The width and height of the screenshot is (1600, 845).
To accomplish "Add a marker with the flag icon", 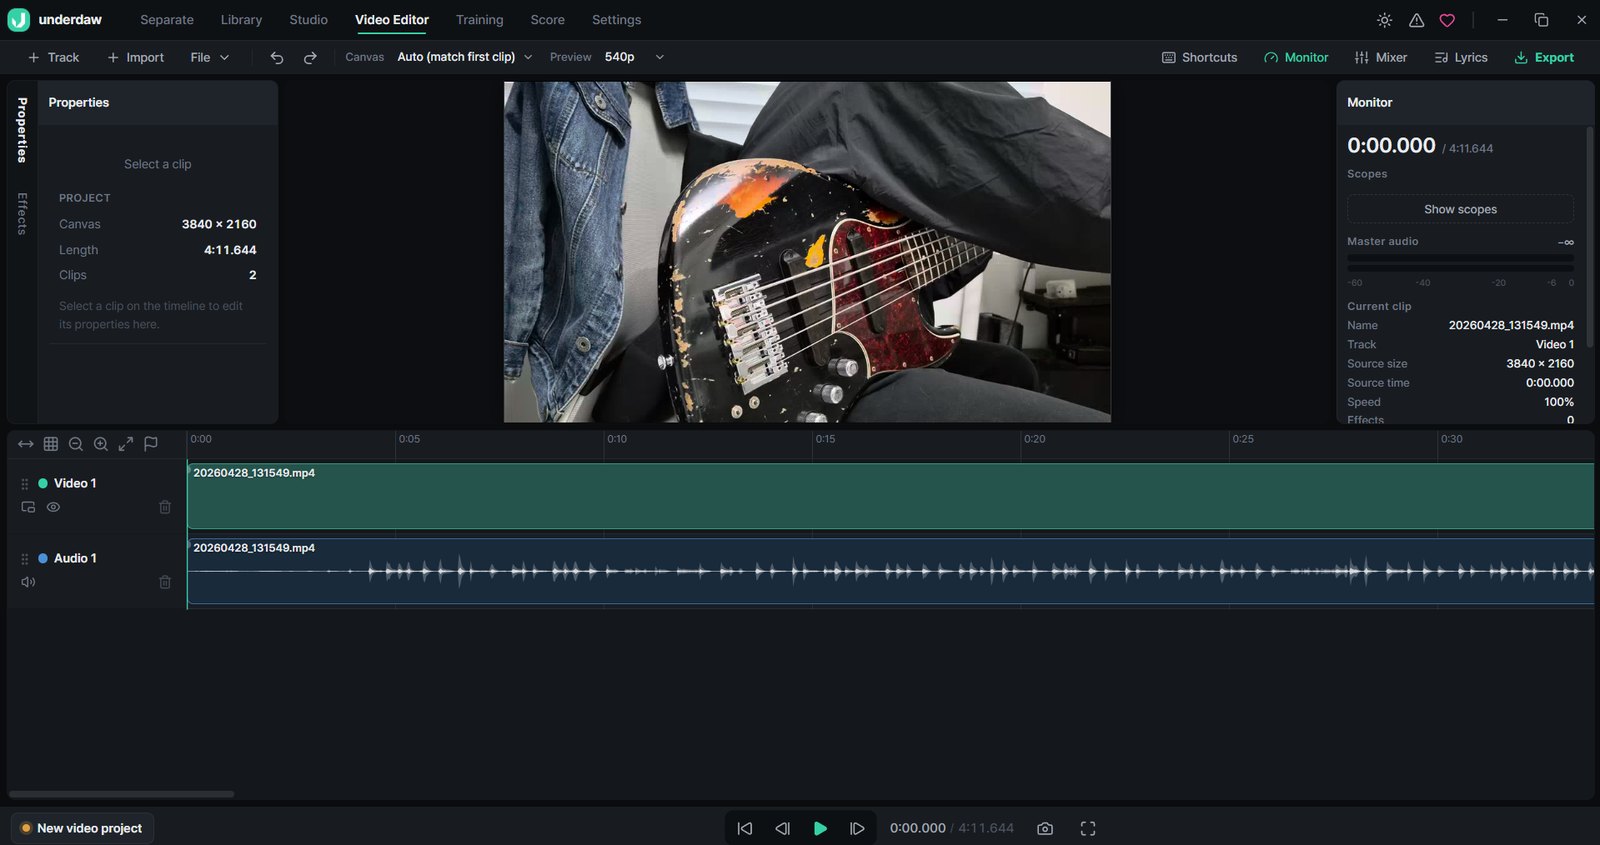I will (x=151, y=444).
